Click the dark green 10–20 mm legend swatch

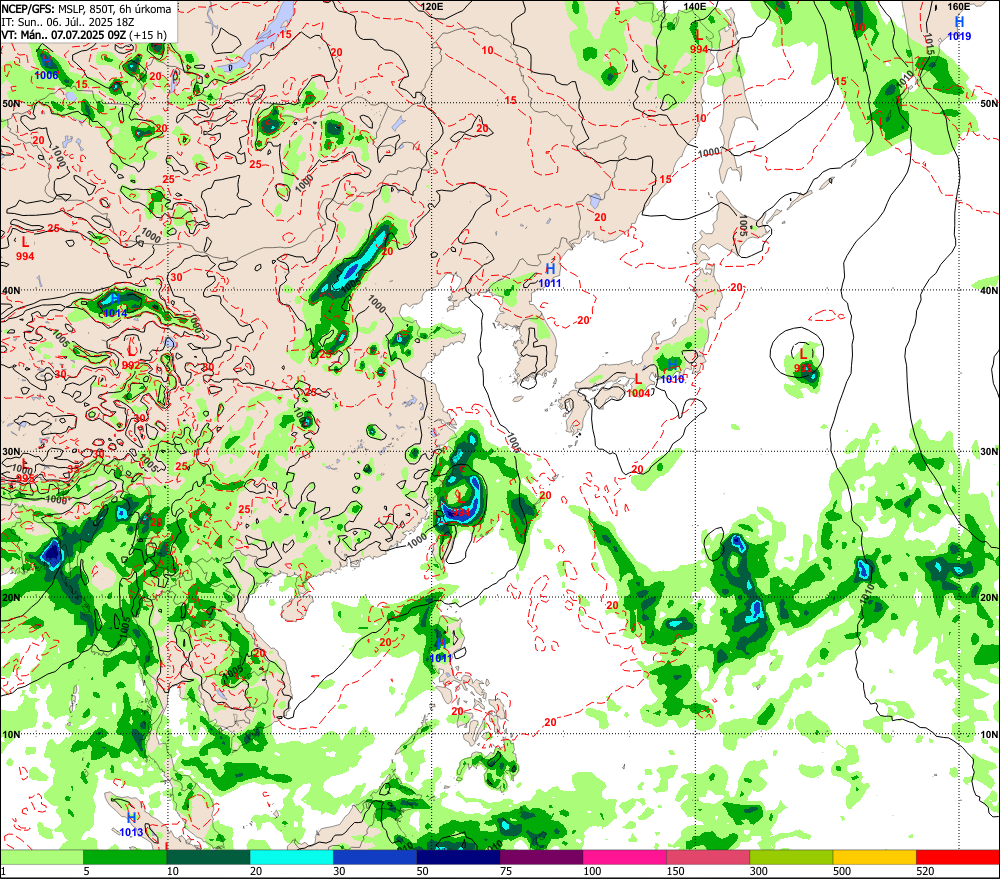[x=209, y=857]
